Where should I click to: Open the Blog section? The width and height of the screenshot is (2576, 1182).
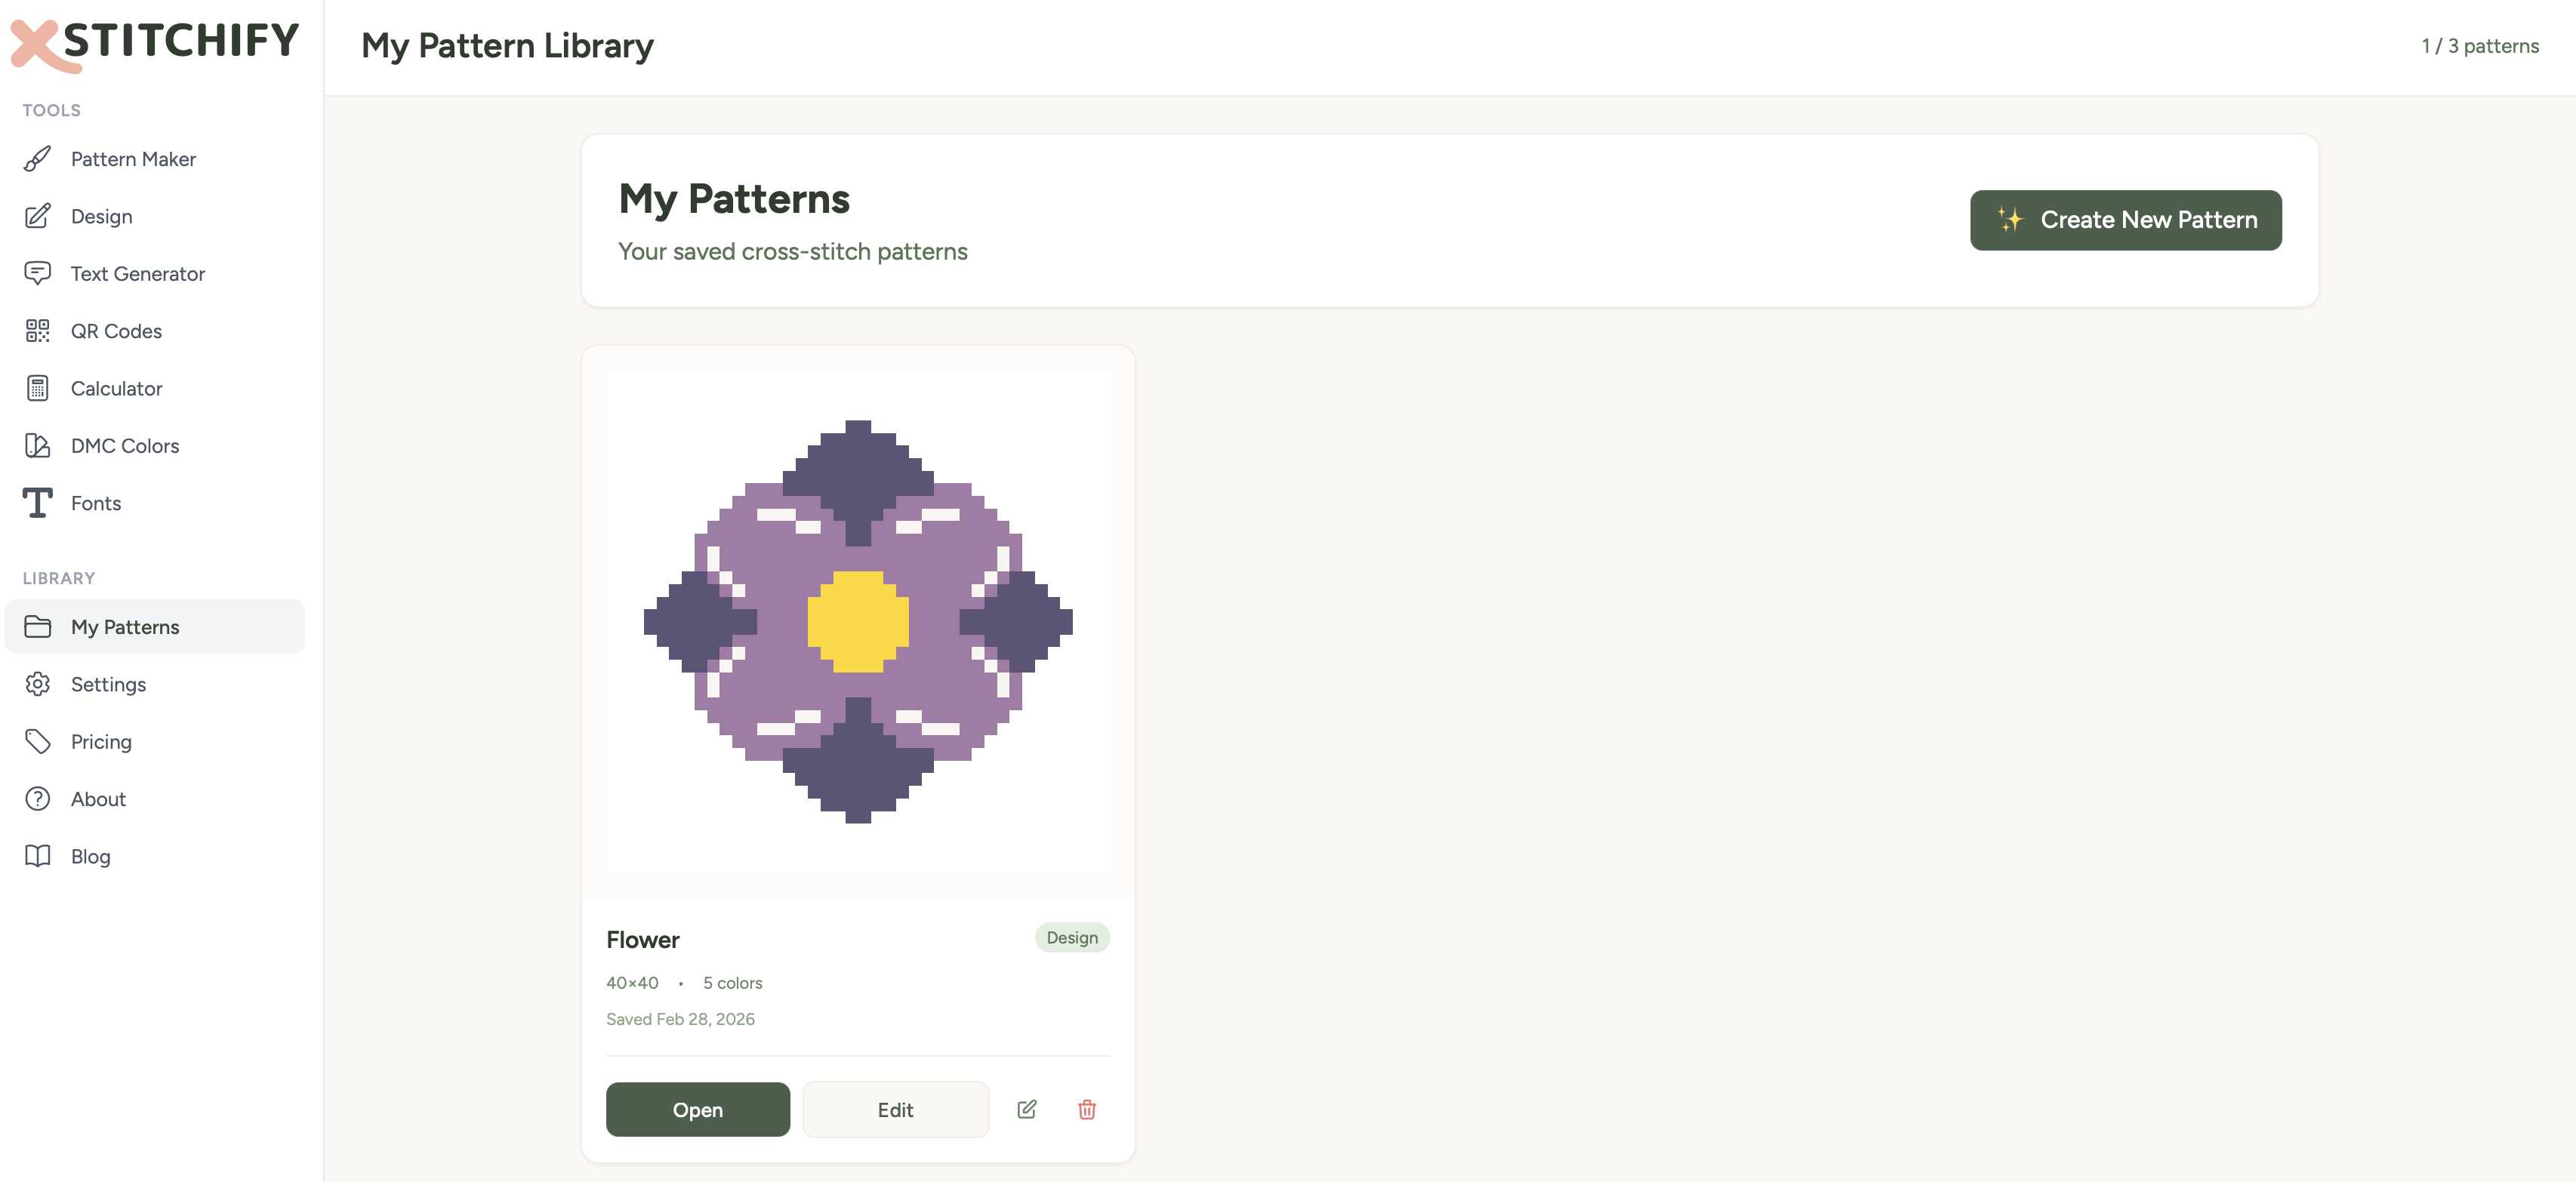click(90, 856)
